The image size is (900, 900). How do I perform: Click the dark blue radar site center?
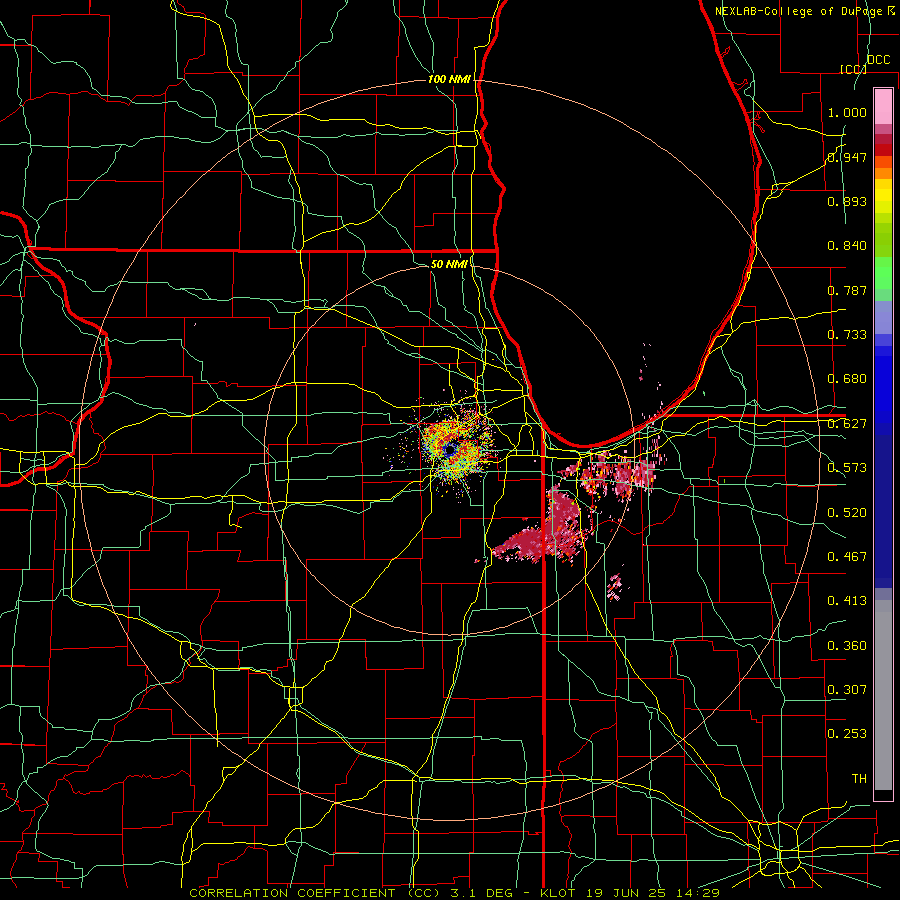[451, 449]
